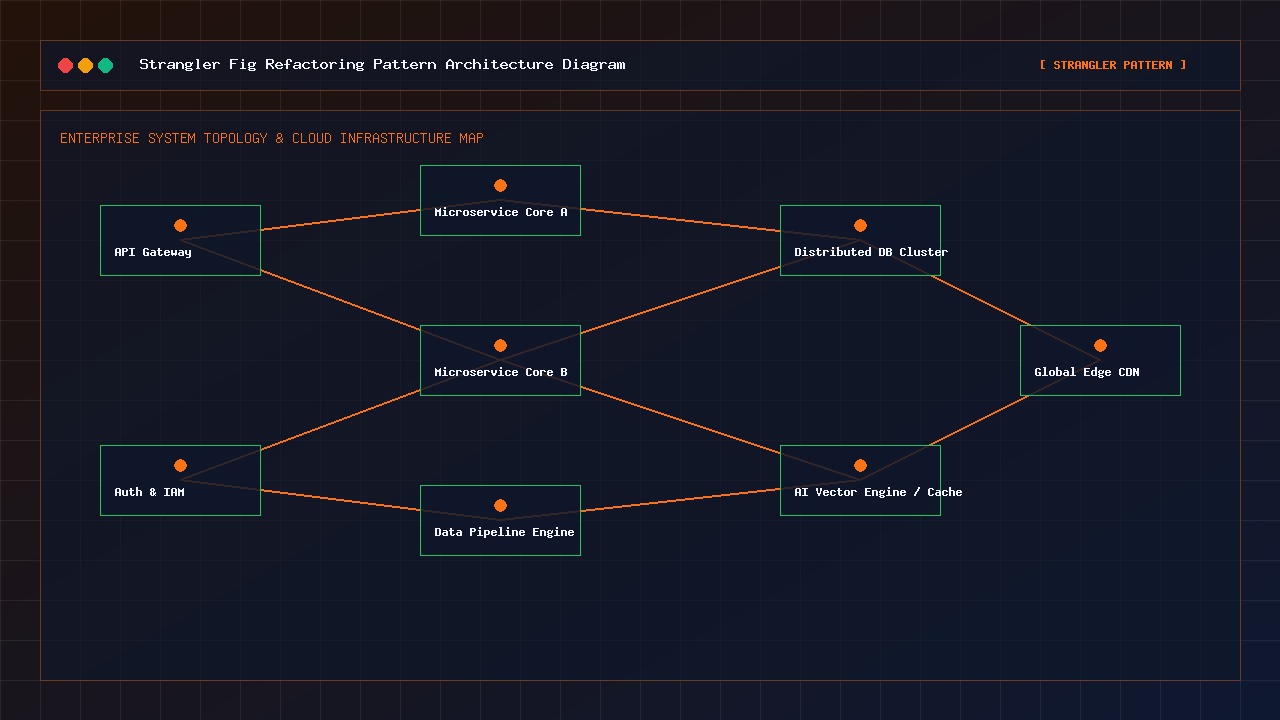Click the orange dot in Auth & IAM node
This screenshot has height=720, width=1280.
180,466
